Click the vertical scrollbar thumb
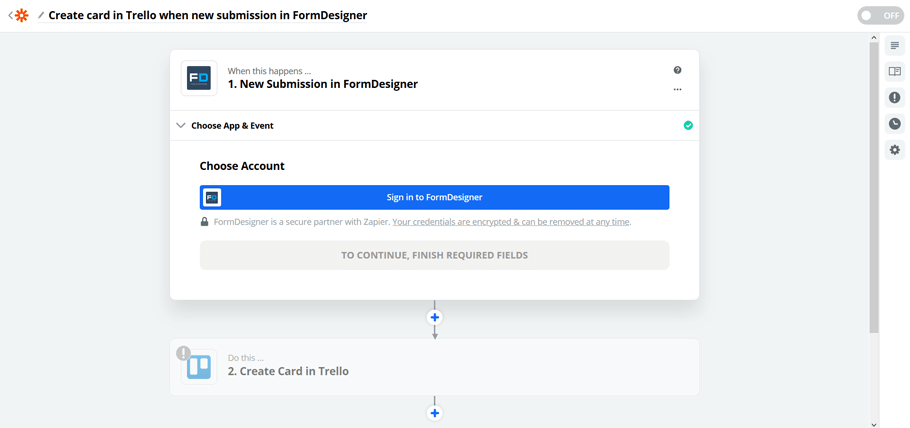 point(874,188)
